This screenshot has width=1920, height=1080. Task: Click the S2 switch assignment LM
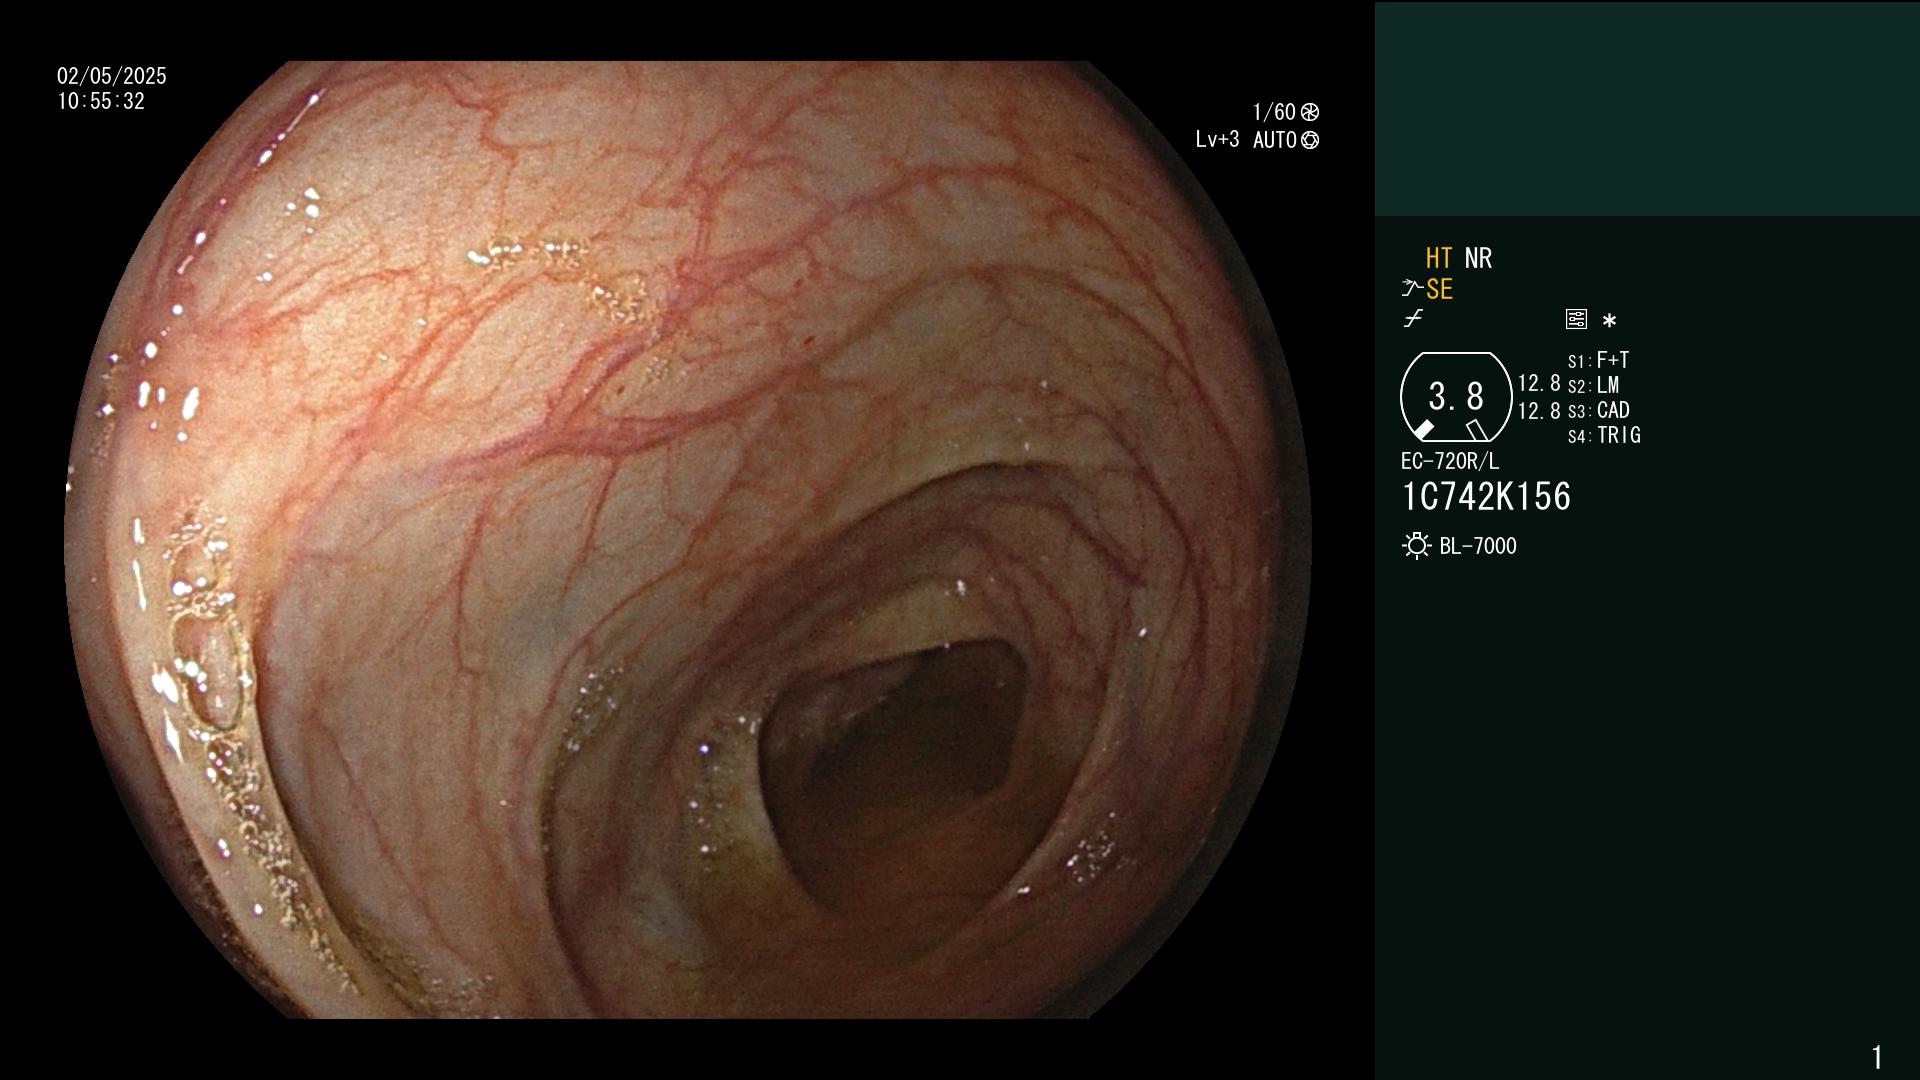tap(1593, 385)
